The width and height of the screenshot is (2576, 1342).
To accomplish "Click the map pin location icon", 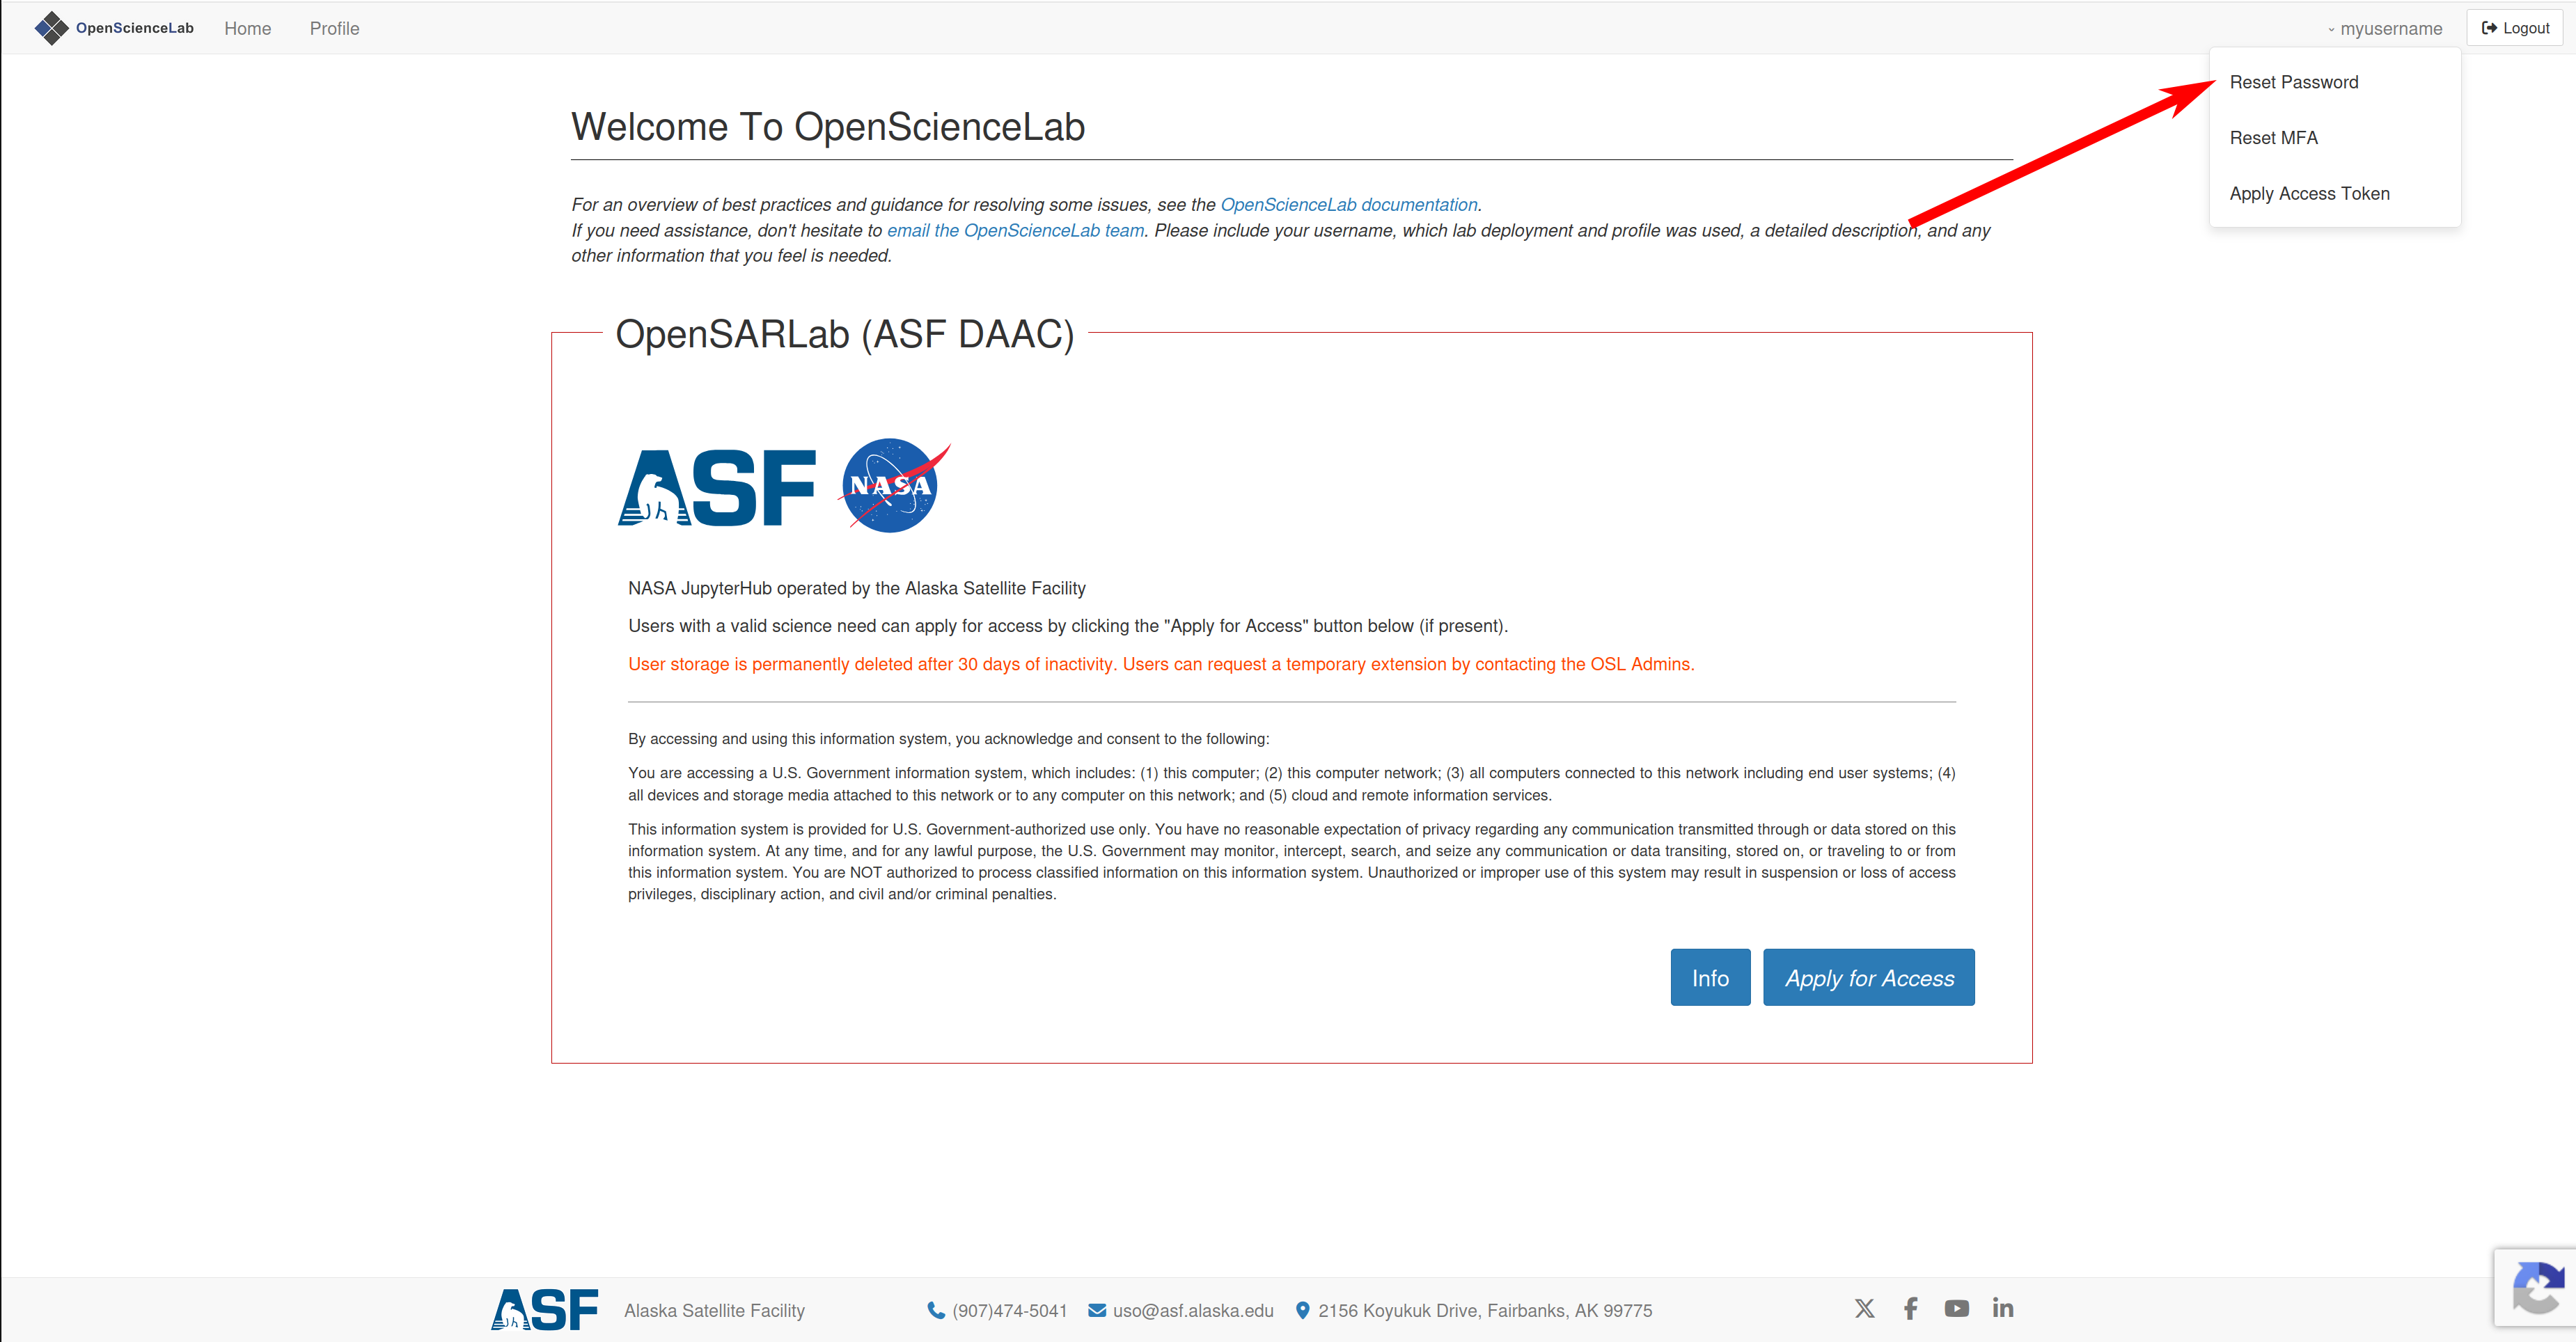I will (x=1302, y=1310).
